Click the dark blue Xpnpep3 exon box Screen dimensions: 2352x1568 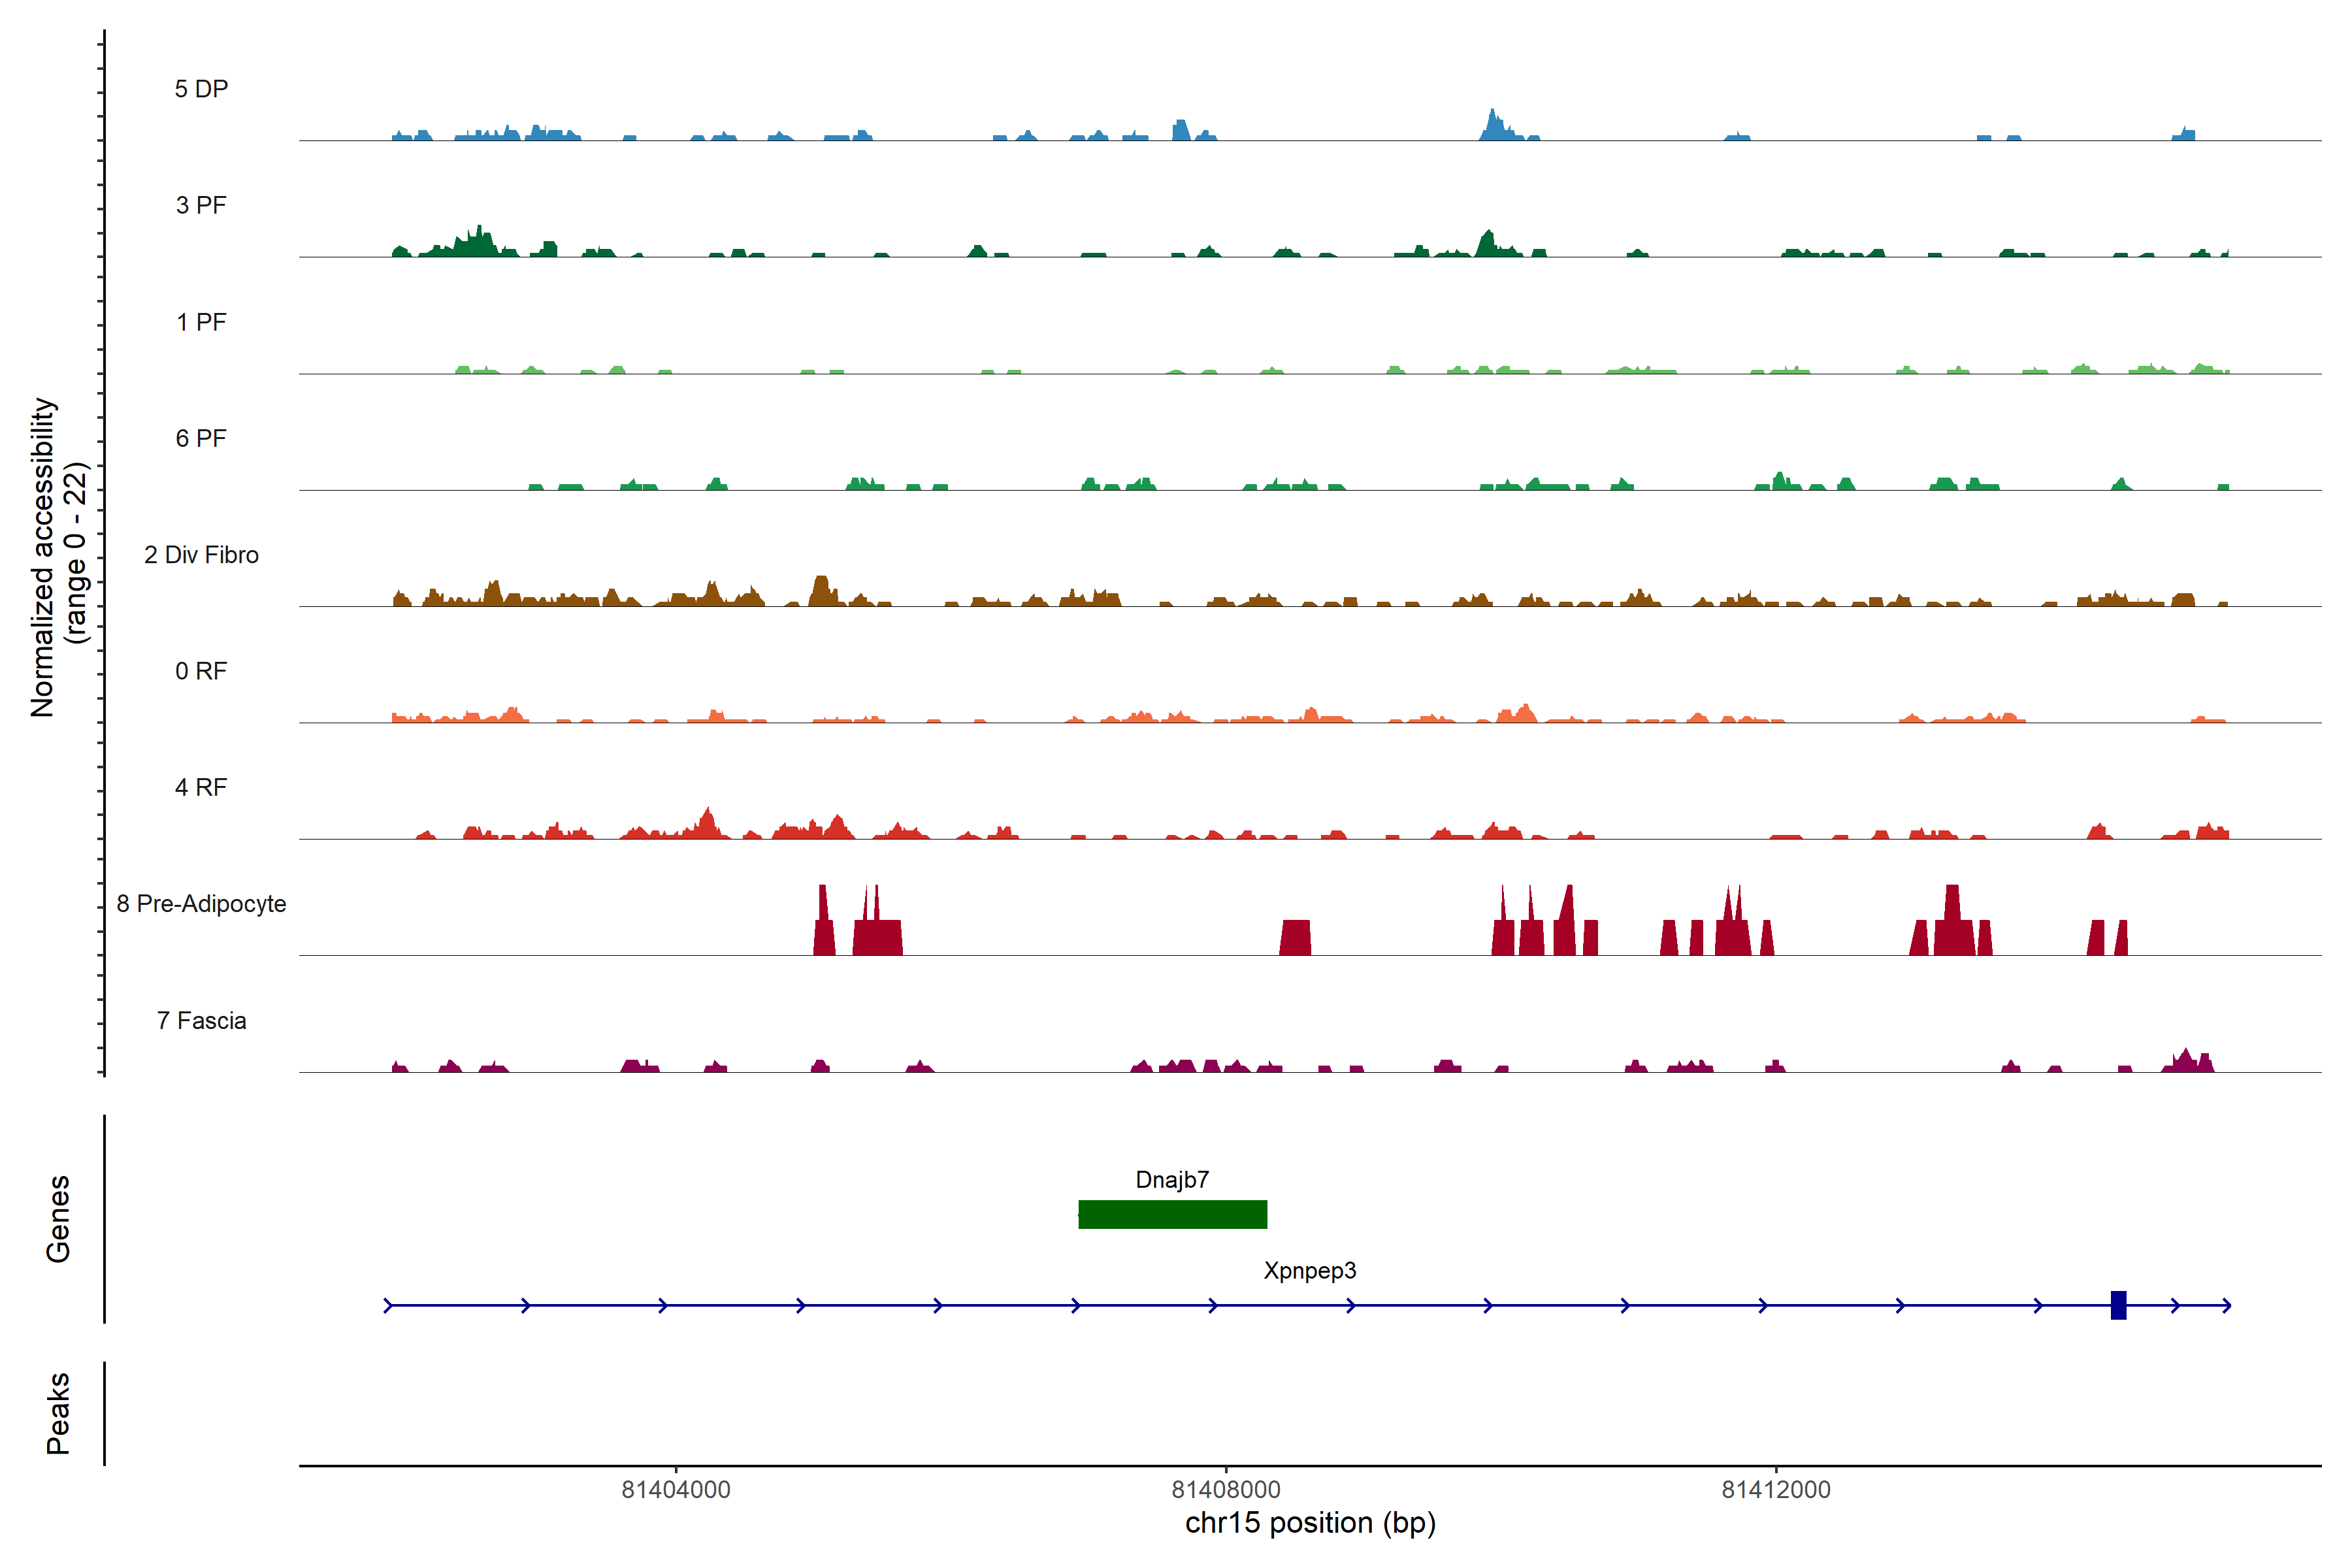tap(2118, 1305)
